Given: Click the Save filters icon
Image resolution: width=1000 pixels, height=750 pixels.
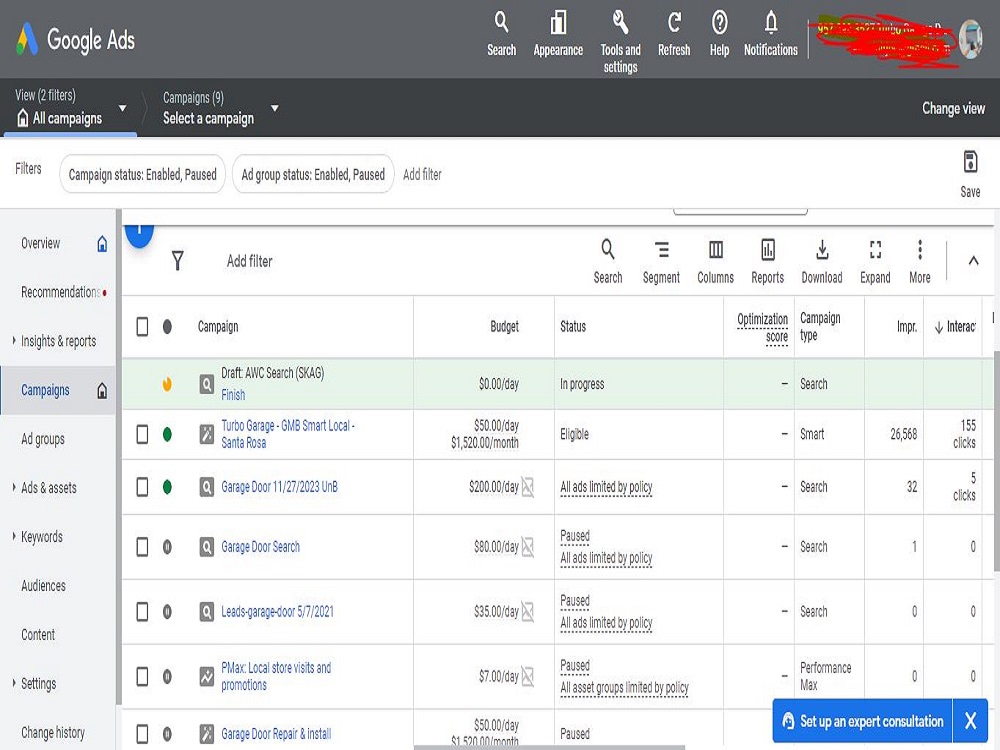Looking at the screenshot, I should click(x=970, y=162).
